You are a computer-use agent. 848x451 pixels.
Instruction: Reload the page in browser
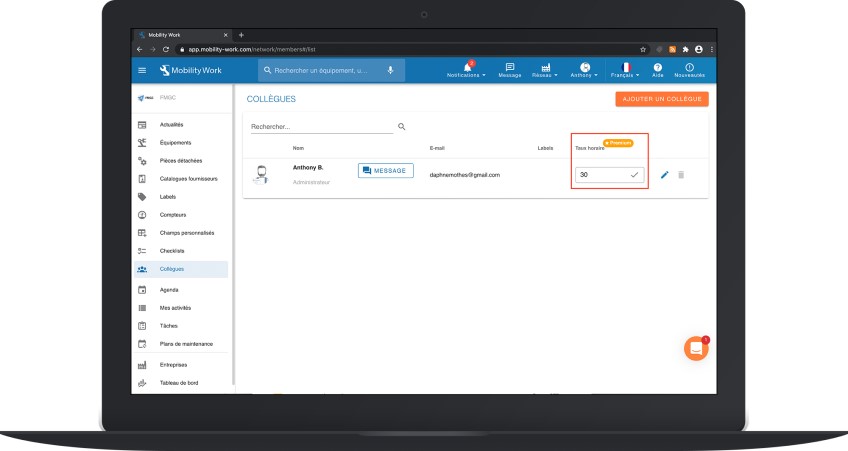point(166,49)
